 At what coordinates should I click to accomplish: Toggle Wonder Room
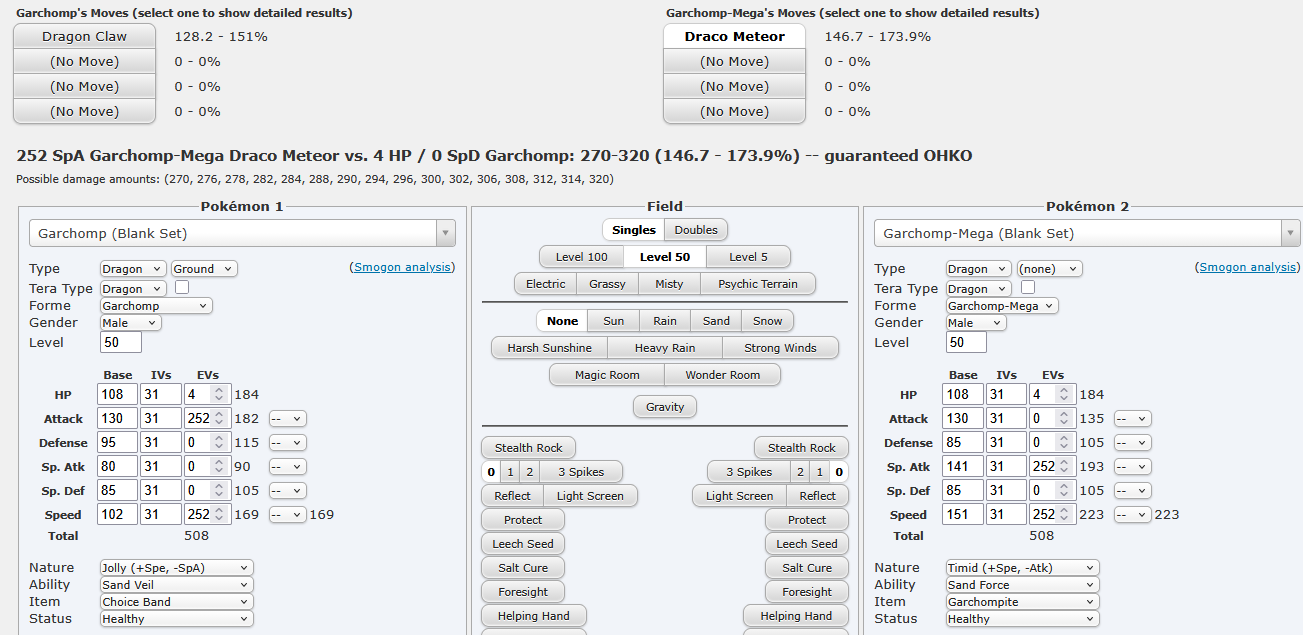pos(722,375)
